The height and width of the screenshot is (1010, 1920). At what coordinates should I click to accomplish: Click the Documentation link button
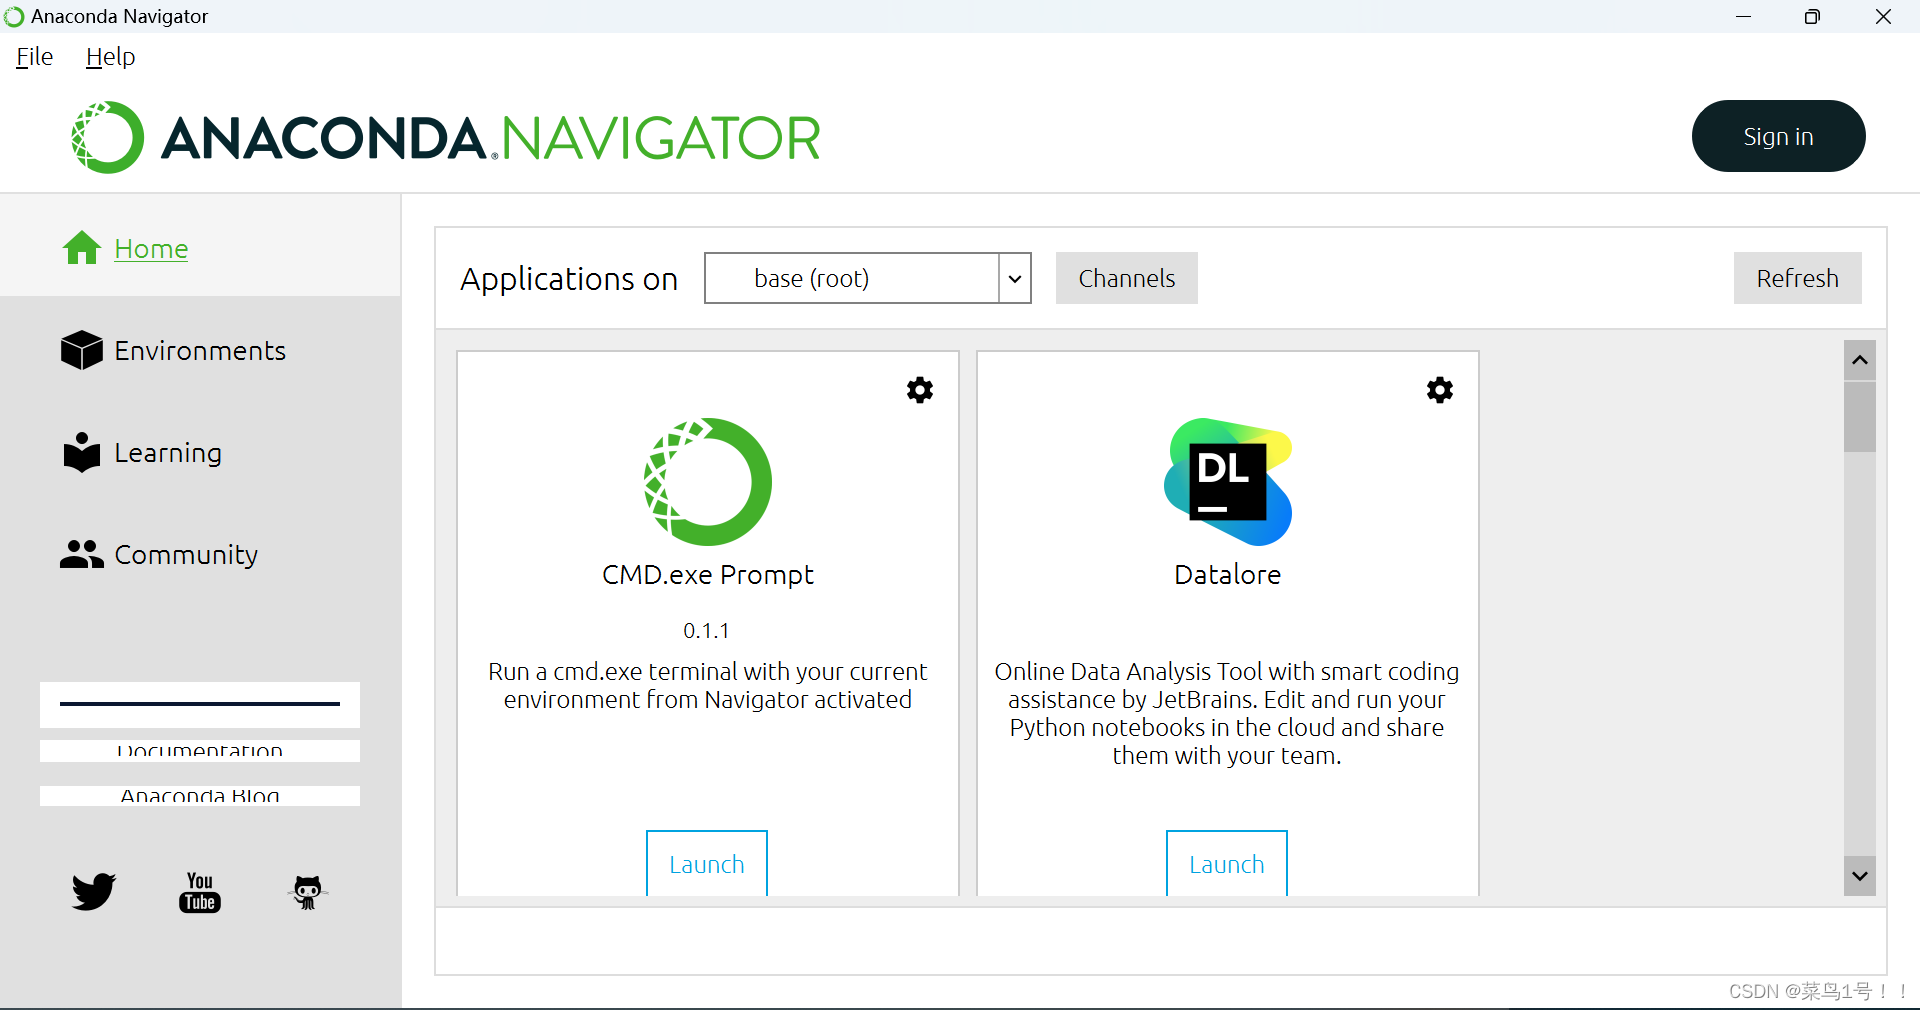click(200, 751)
